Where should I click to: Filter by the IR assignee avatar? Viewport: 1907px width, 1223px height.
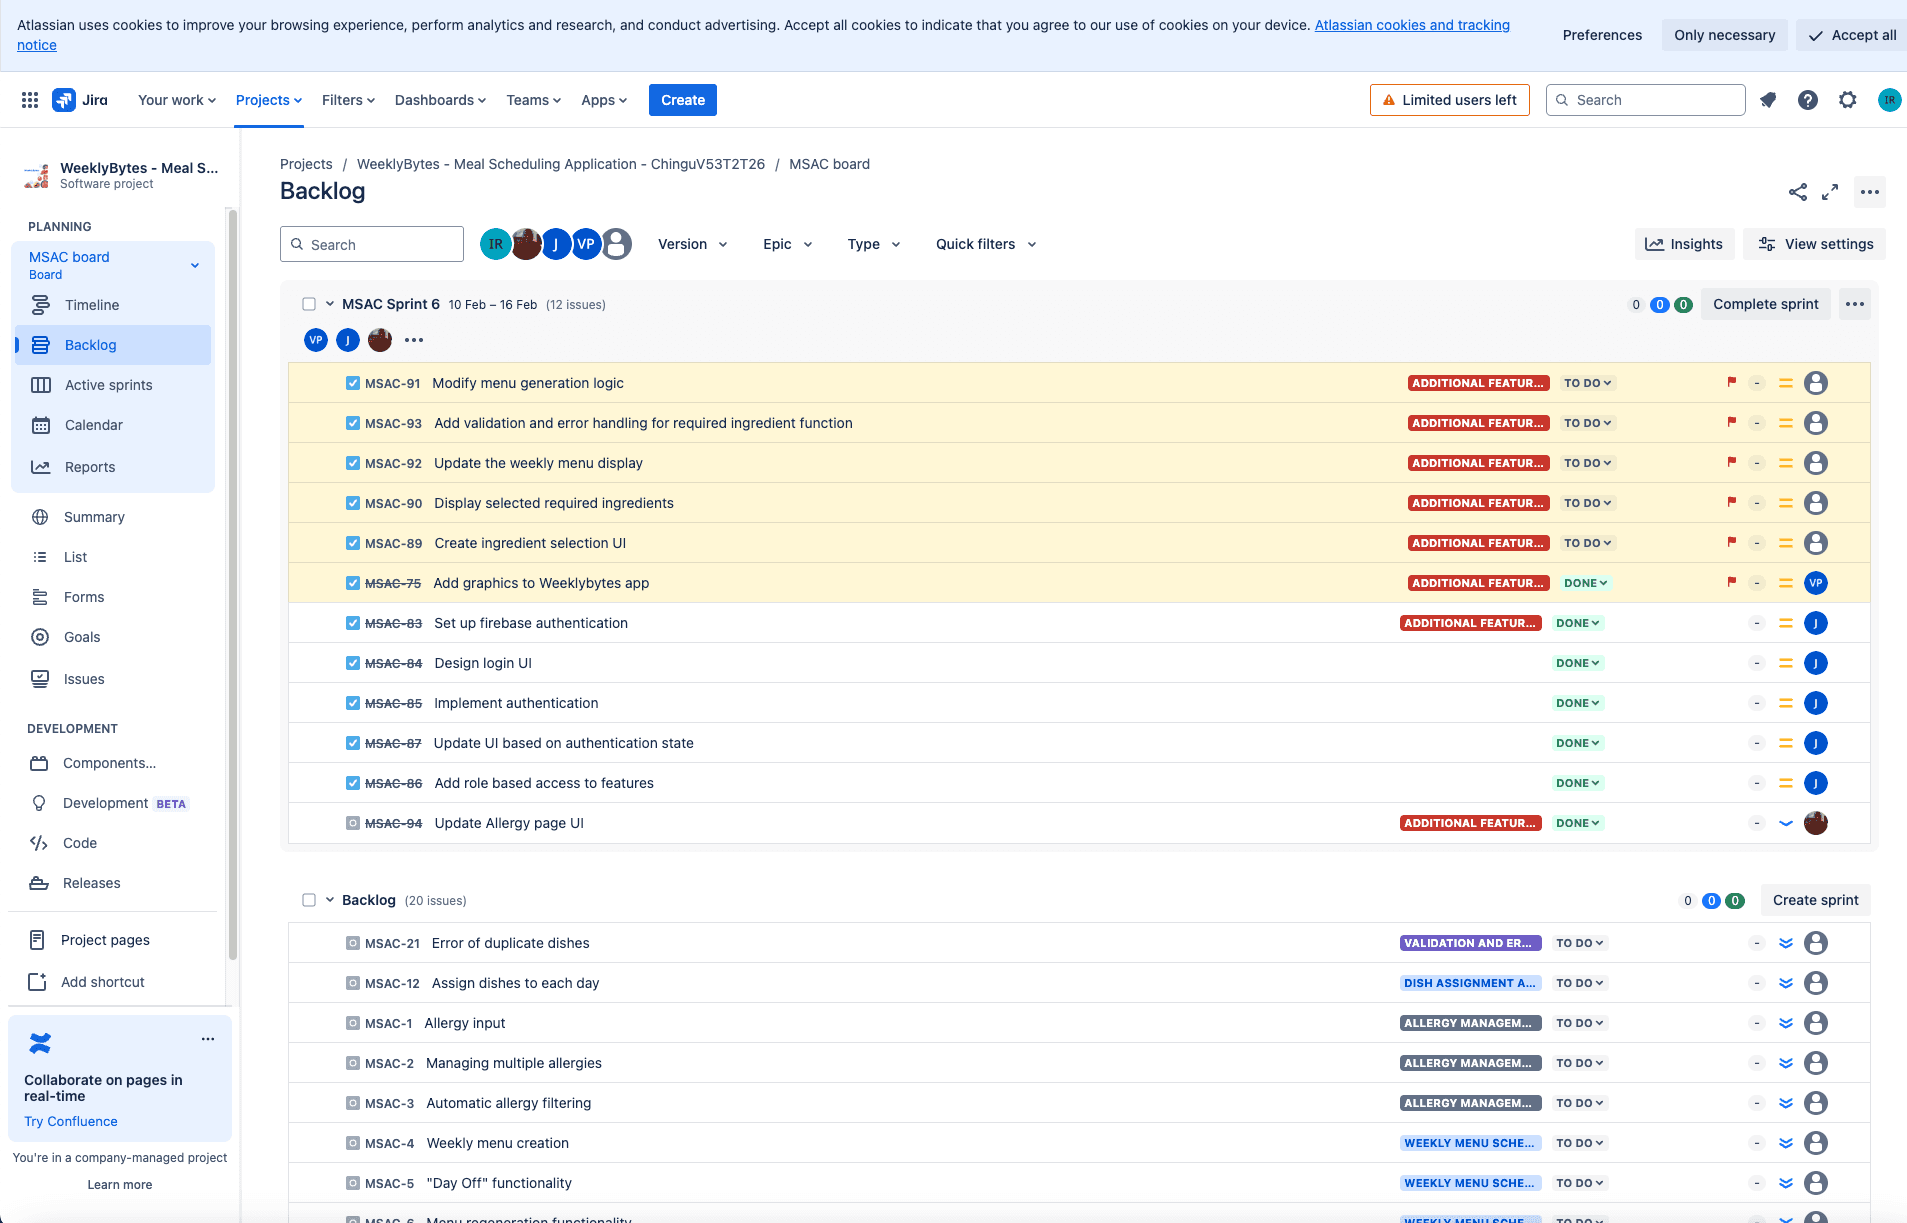(x=496, y=244)
